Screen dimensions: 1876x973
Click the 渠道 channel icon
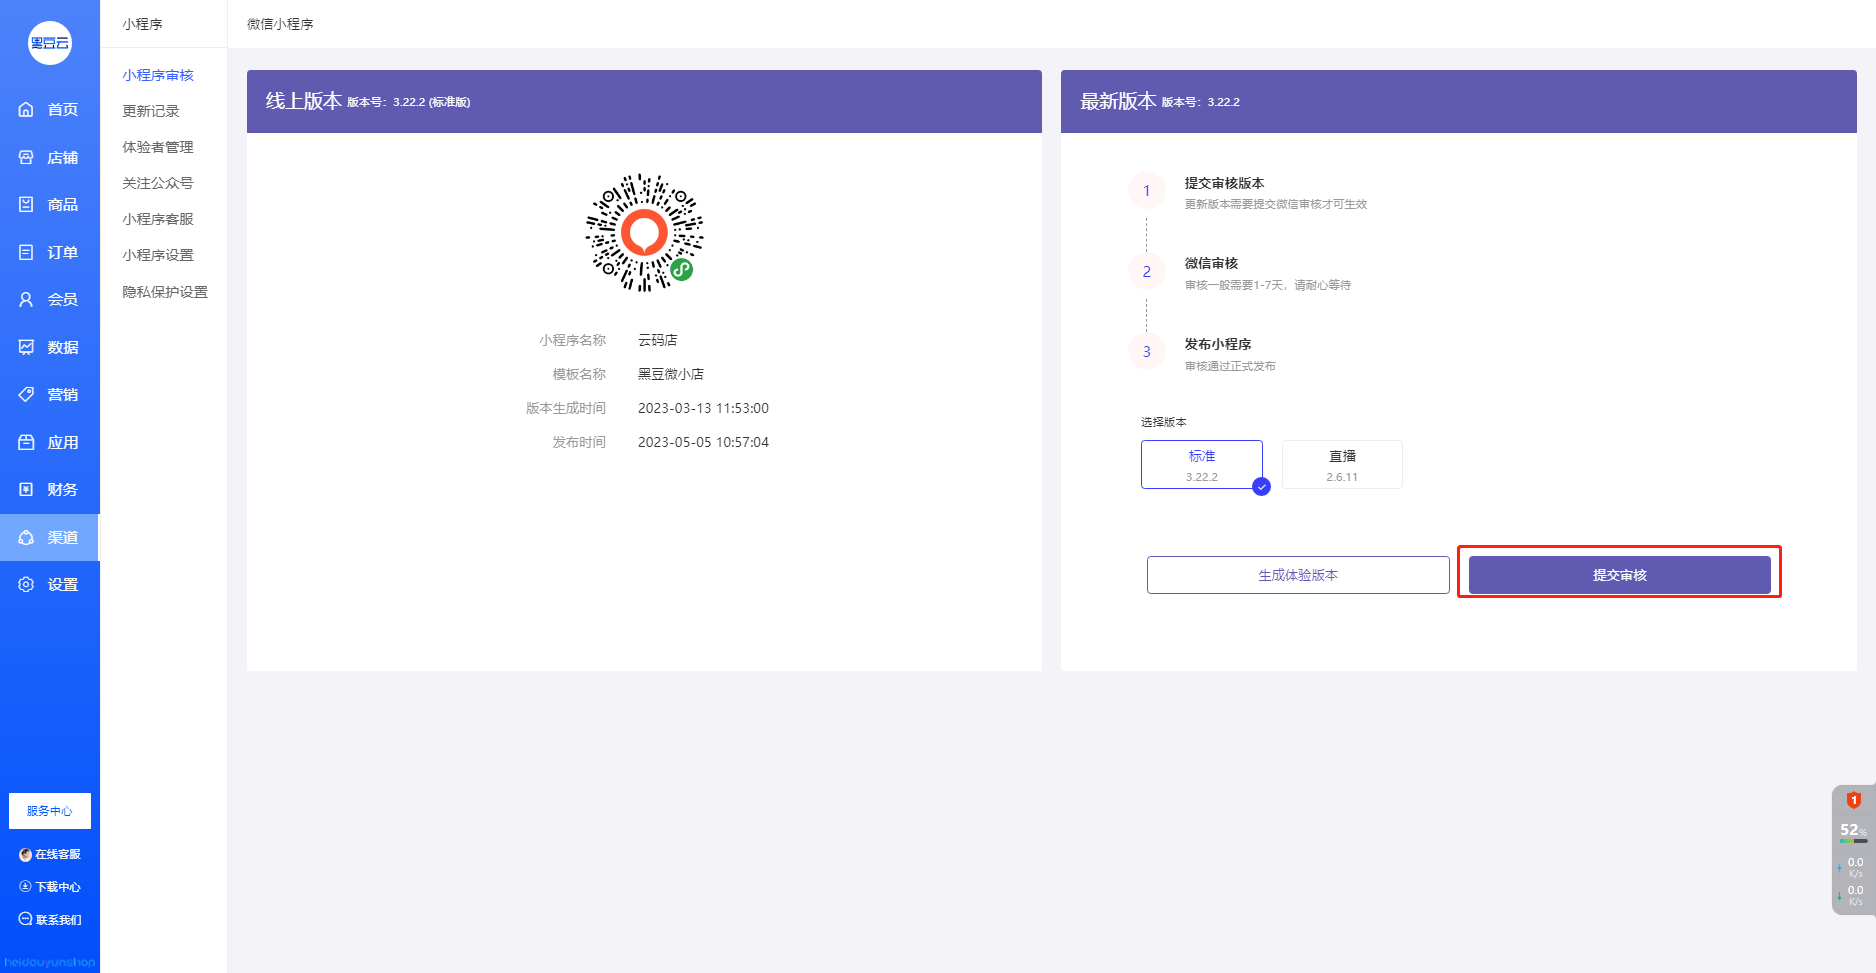click(26, 538)
